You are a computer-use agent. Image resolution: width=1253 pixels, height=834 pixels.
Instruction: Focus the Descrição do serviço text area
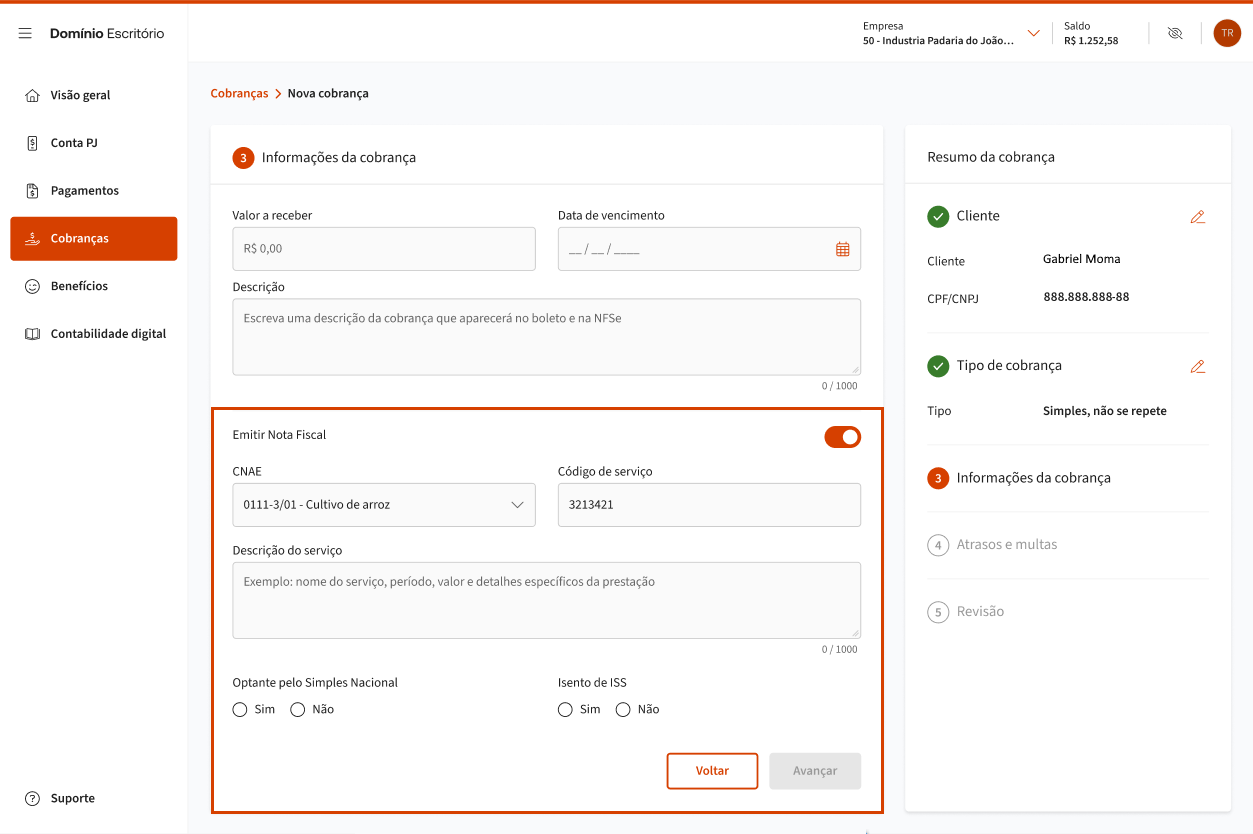click(546, 600)
